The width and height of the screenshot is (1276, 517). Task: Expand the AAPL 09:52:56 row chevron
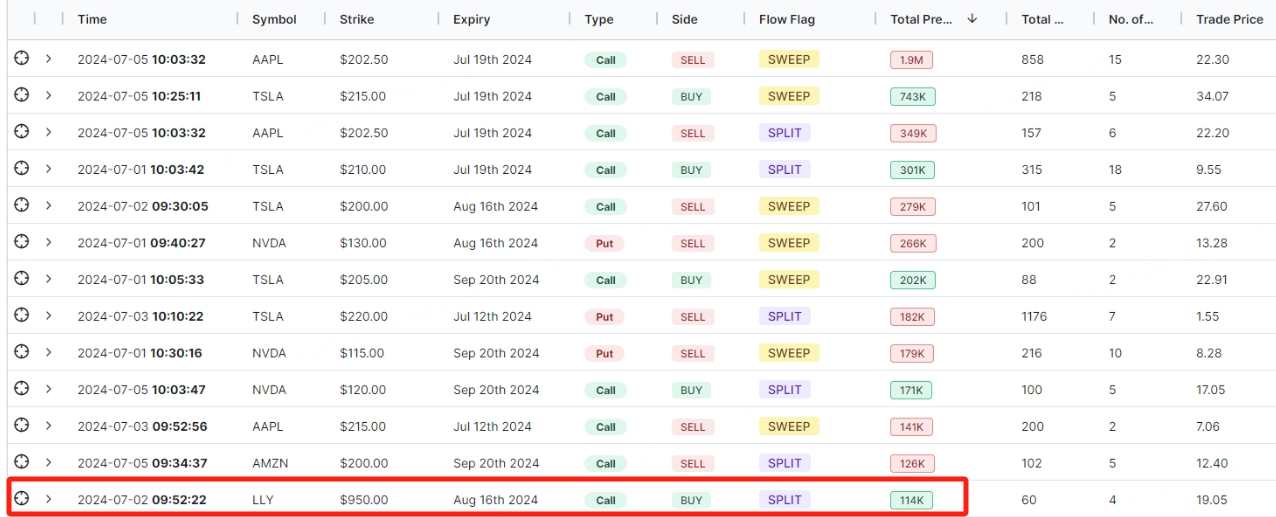pyautogui.click(x=48, y=425)
